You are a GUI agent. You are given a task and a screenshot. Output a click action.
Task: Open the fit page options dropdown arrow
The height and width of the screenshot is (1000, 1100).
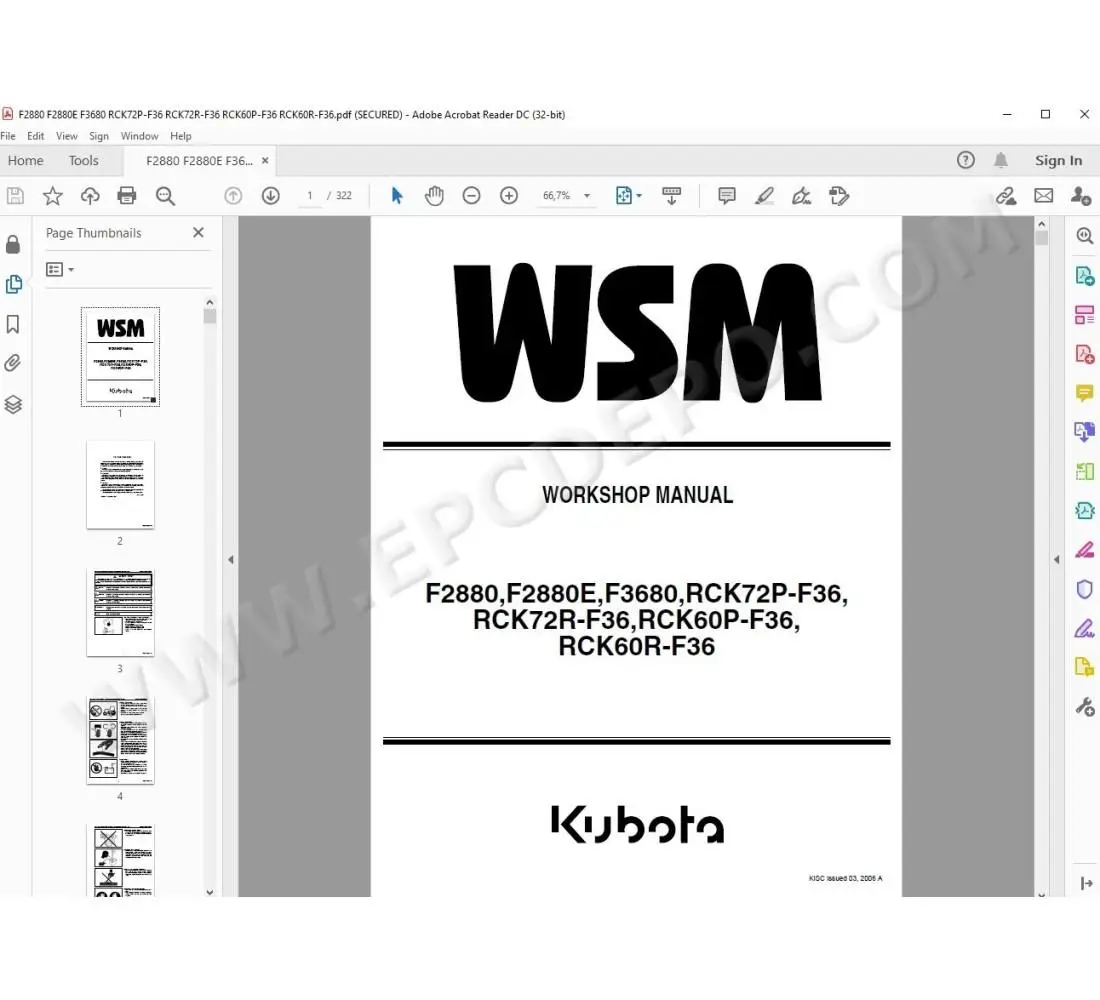point(639,196)
